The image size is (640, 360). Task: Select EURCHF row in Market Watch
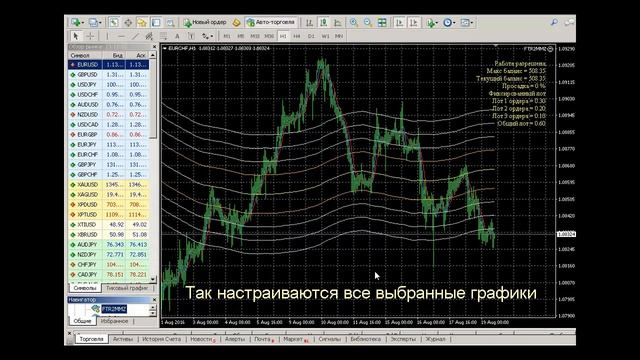[x=109, y=155]
